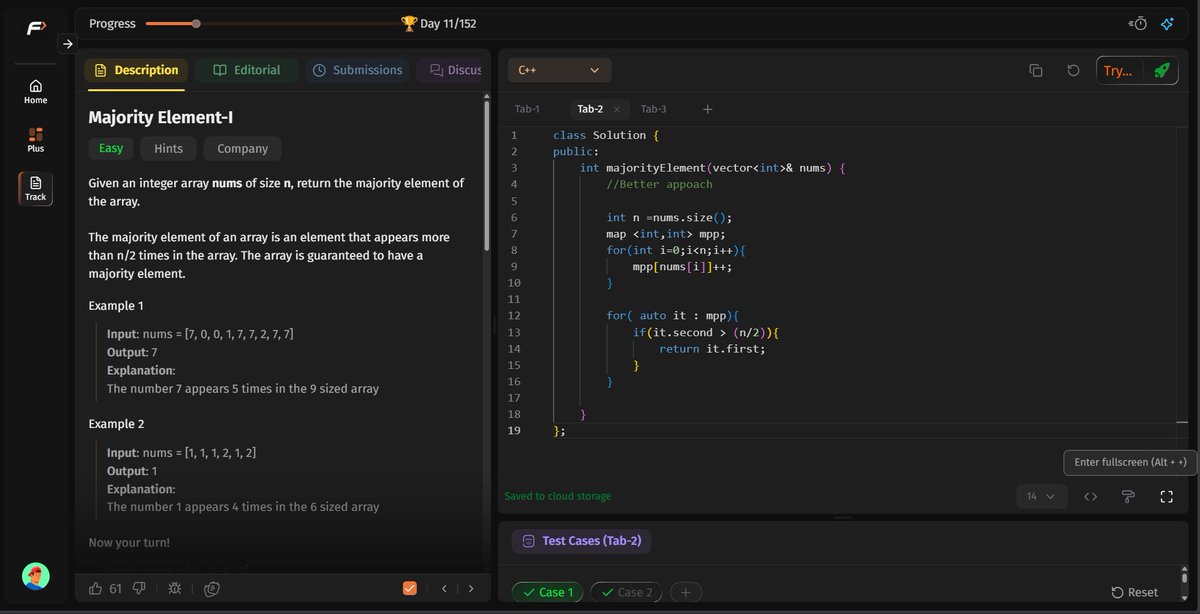Click the Try button to run code
Image resolution: width=1200 pixels, height=614 pixels.
[1117, 70]
